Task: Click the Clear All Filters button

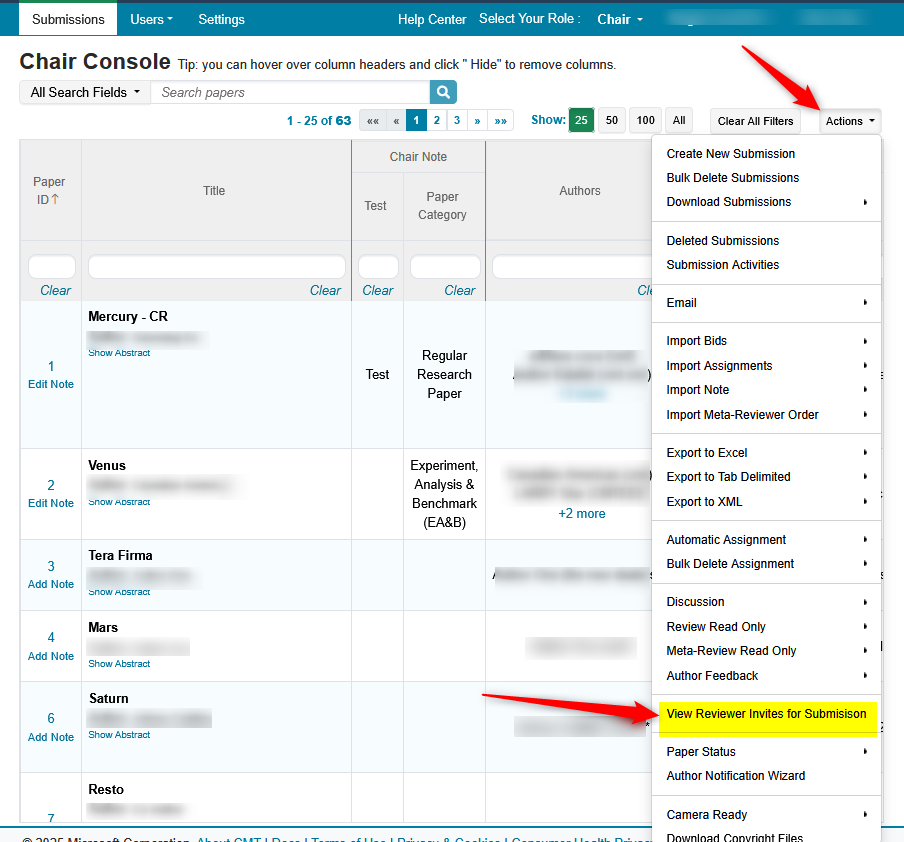Action: (x=755, y=121)
